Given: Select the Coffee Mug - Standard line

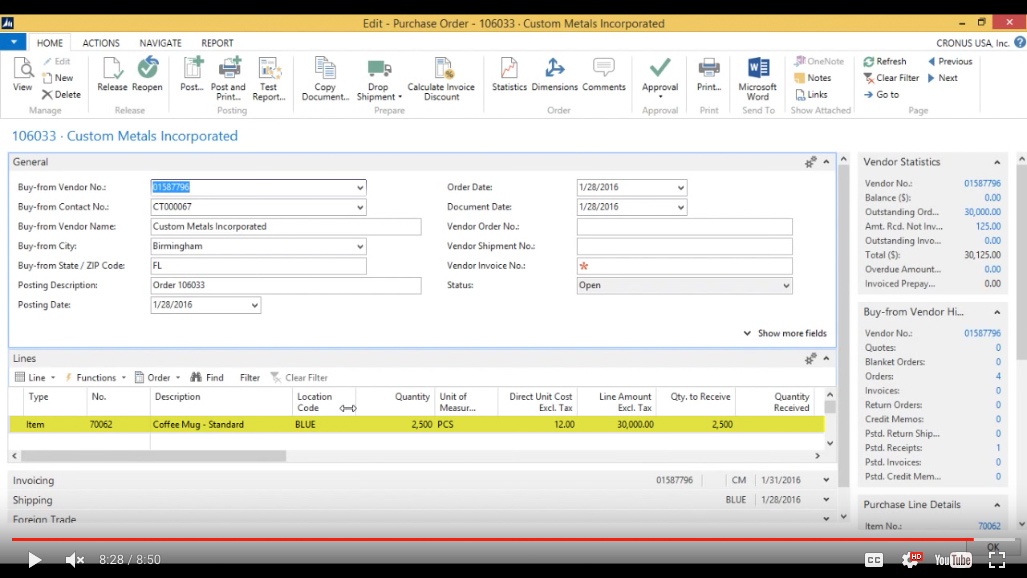Looking at the screenshot, I should pyautogui.click(x=417, y=425).
